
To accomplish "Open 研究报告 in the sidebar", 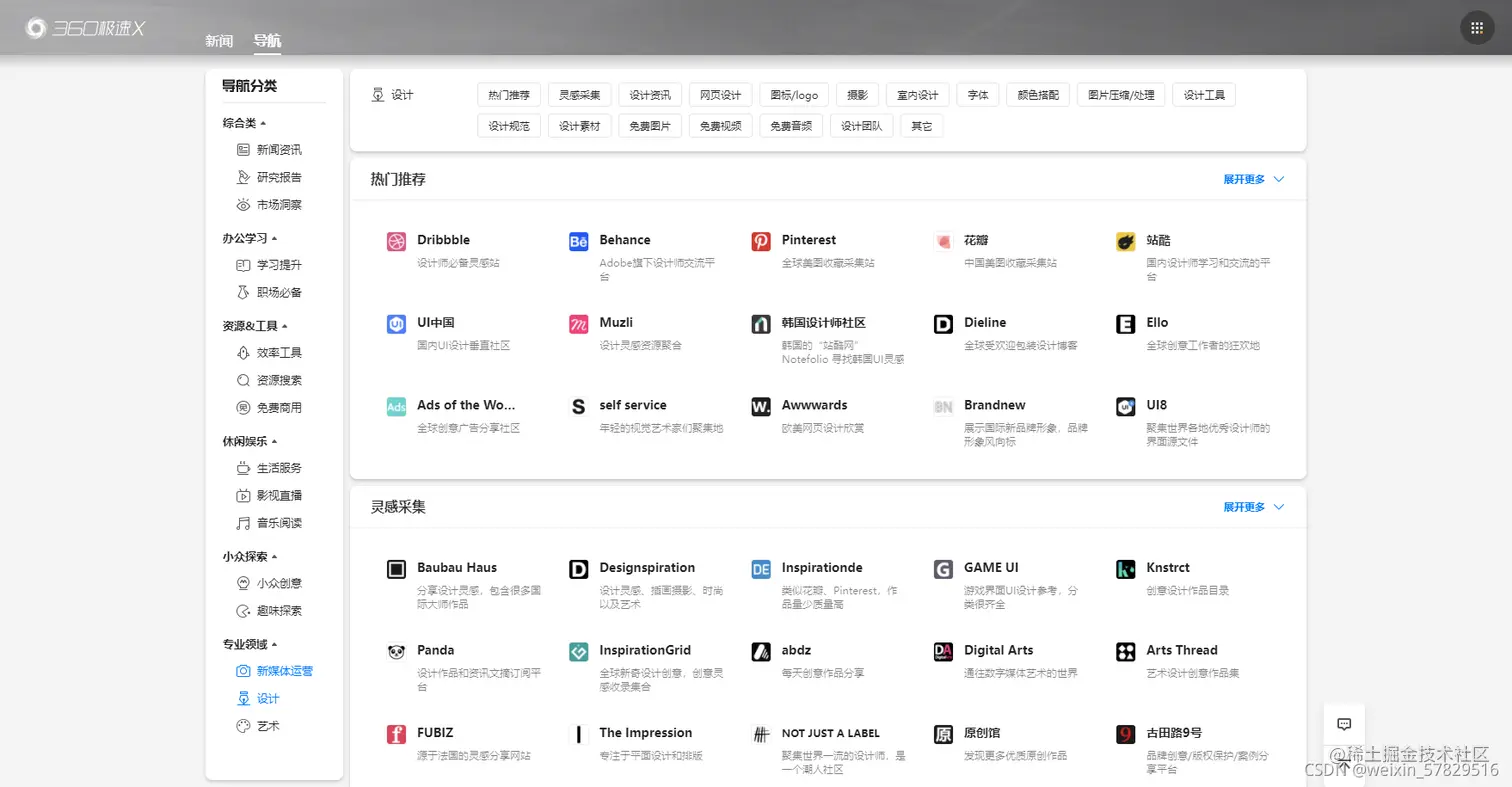I will tap(269, 177).
